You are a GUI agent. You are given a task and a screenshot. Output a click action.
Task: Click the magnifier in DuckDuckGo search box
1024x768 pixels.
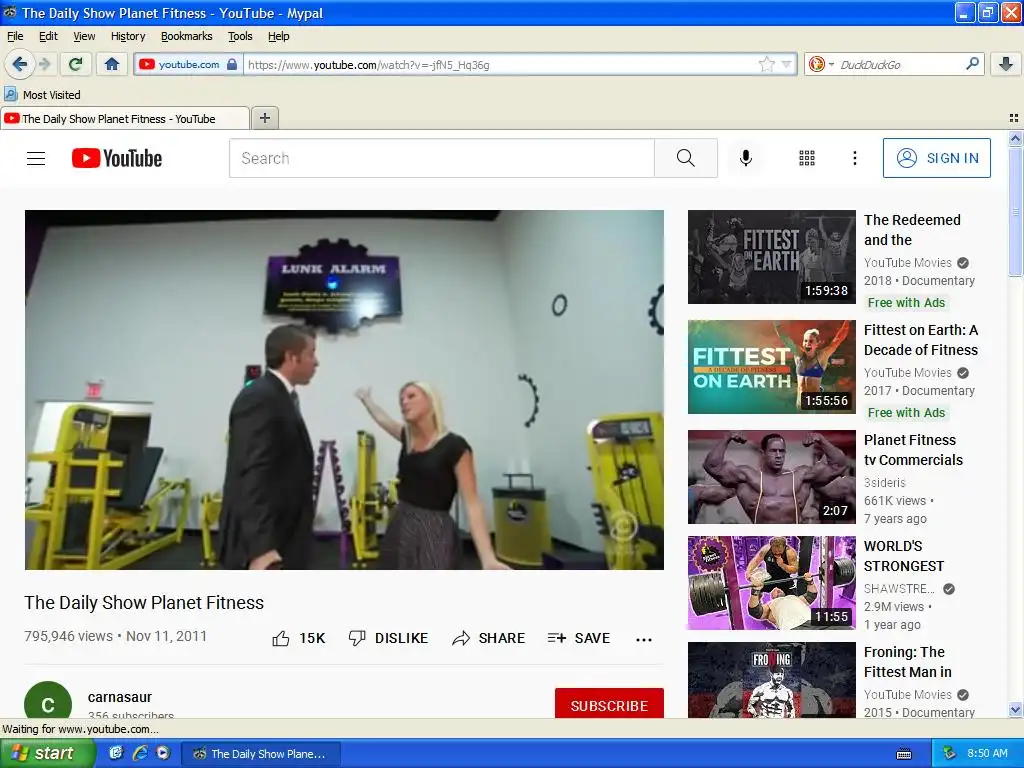tap(972, 64)
